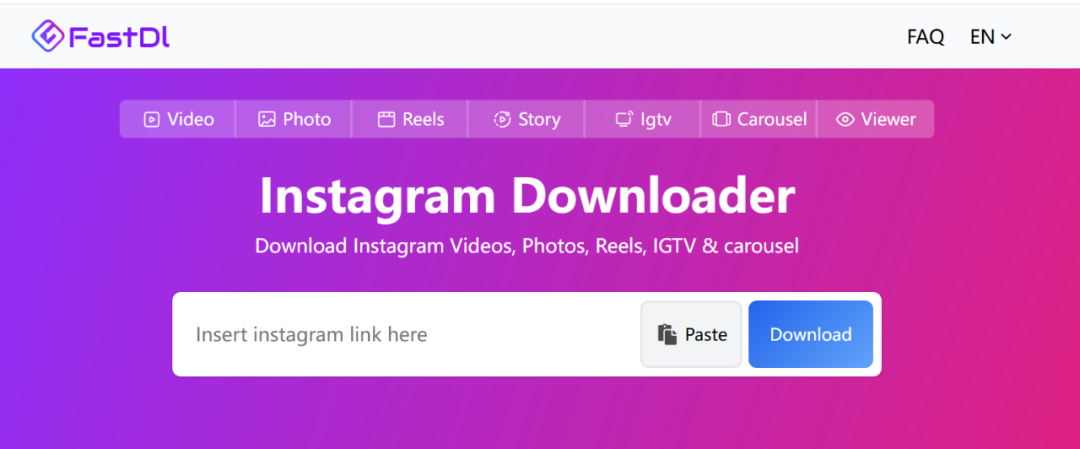Viewport: 1080px width, 449px height.
Task: Click the clapperboard icon beside Reels
Action: pyautogui.click(x=386, y=120)
